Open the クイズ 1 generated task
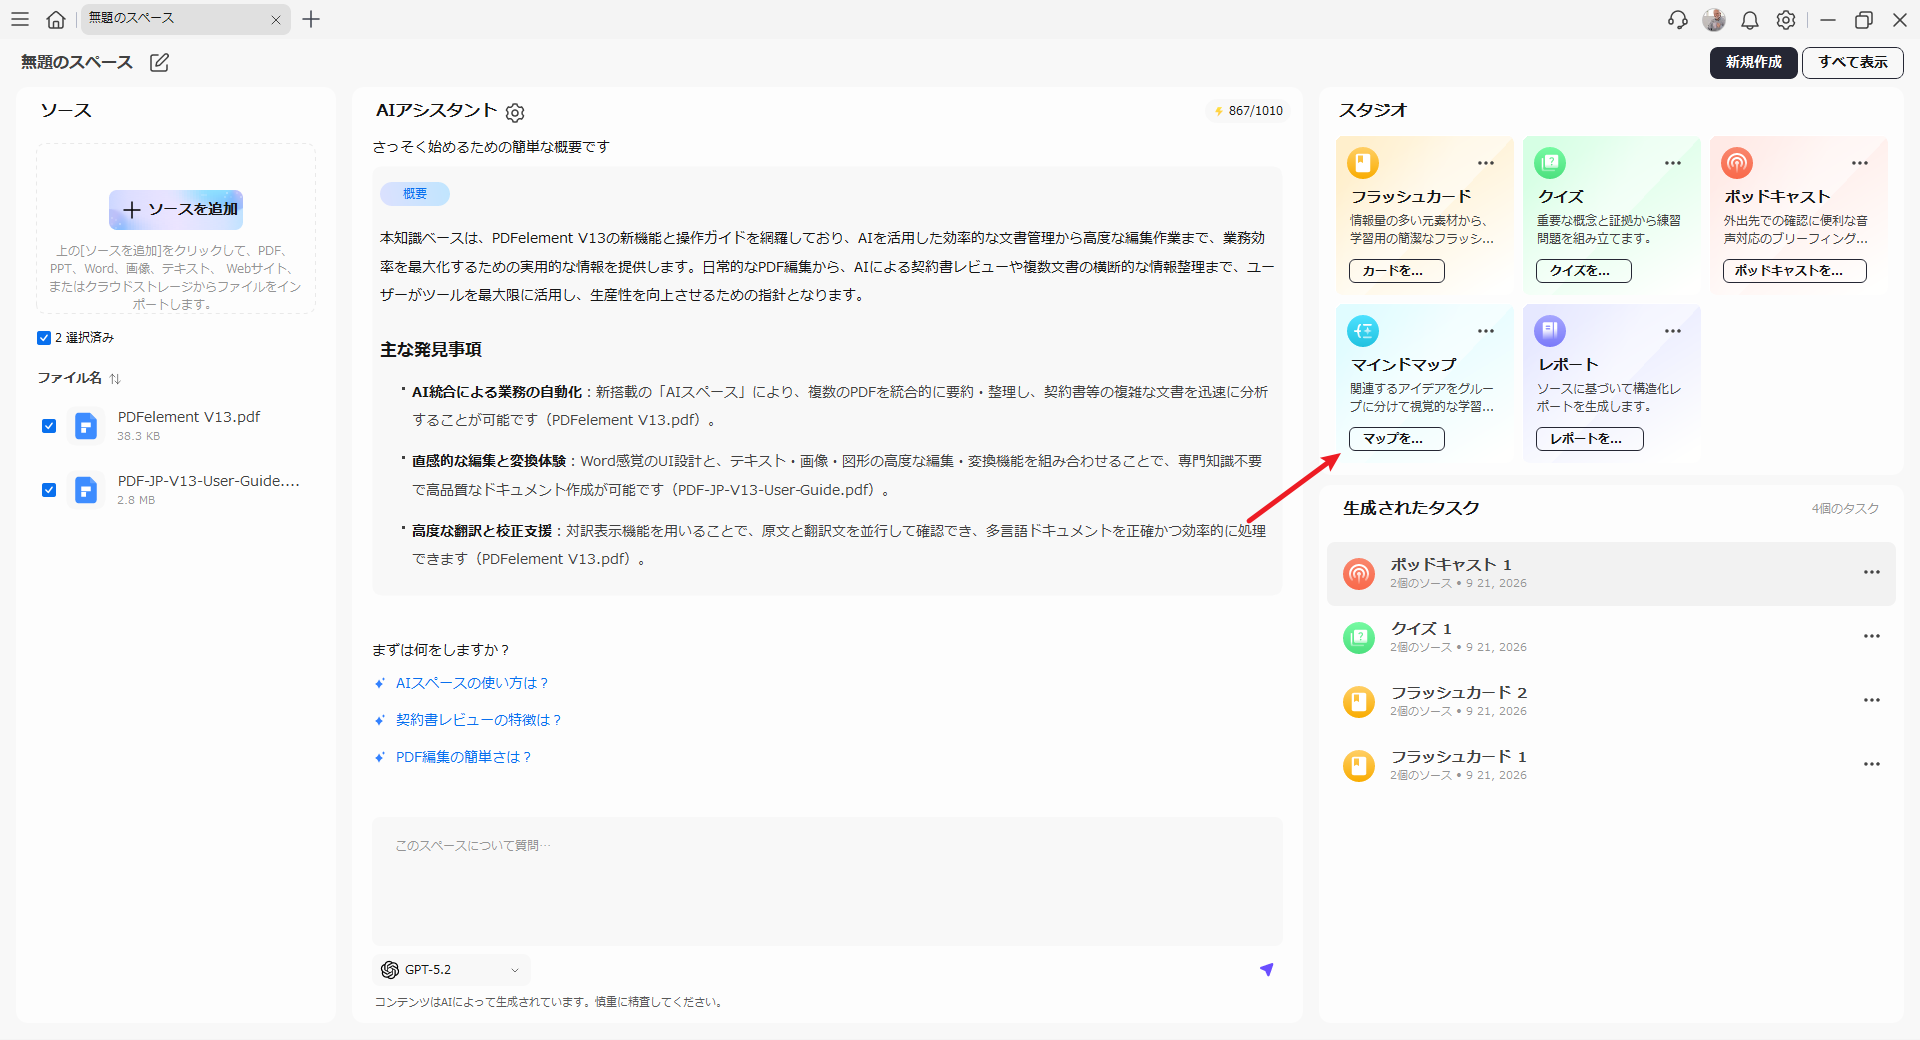Viewport: 1920px width, 1040px height. click(1611, 637)
